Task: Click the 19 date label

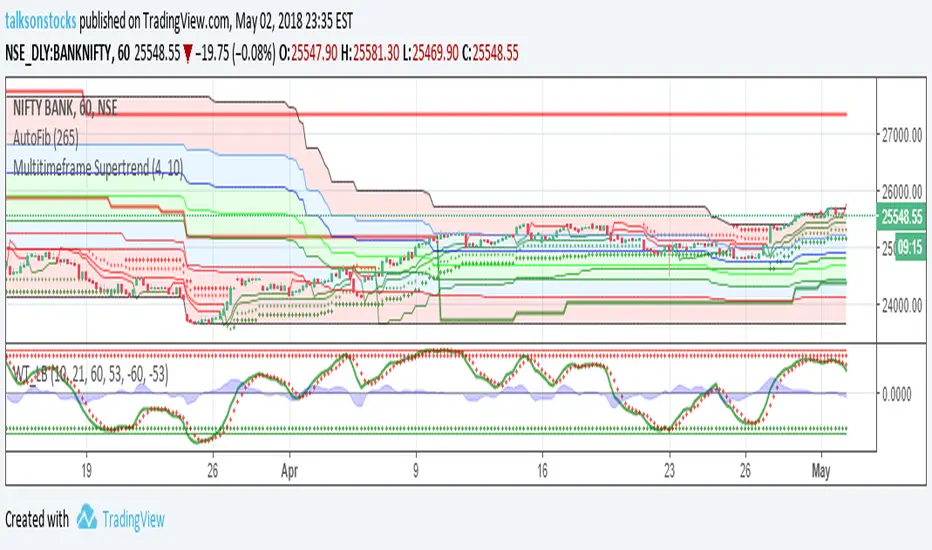Action: point(86,471)
